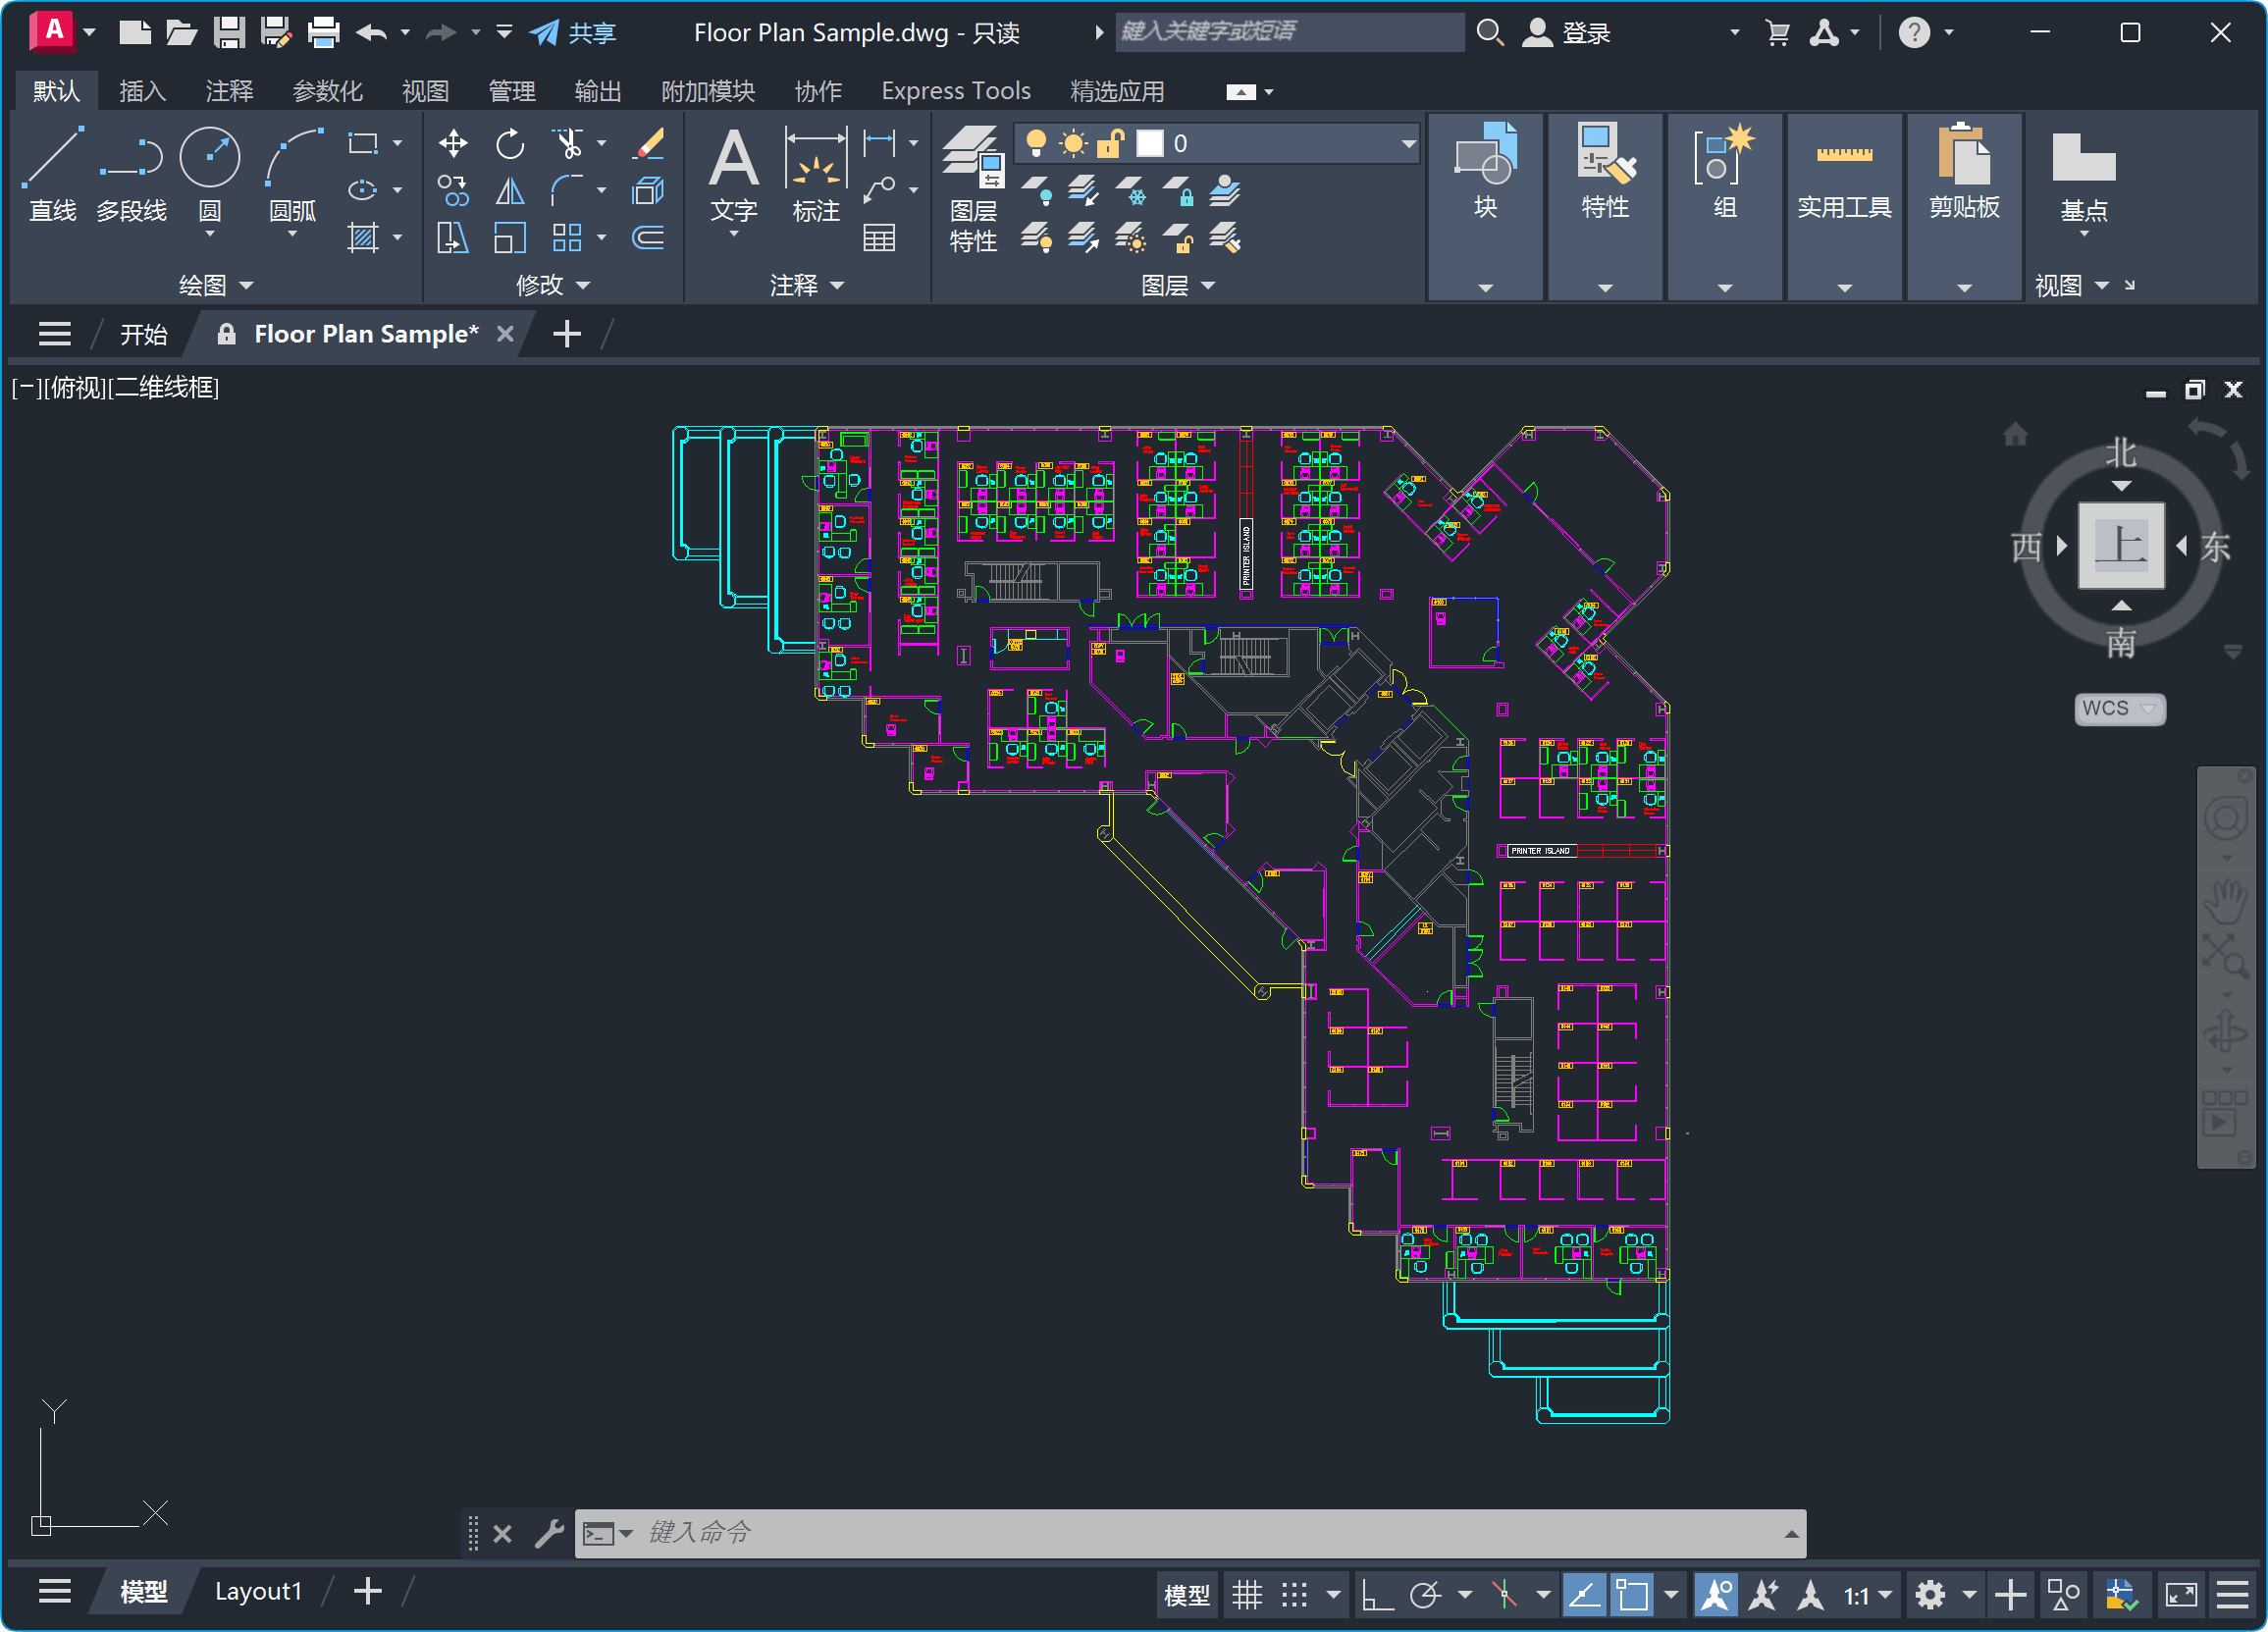Click the Hatch tool icon
2268x1632 pixels.
(x=362, y=237)
